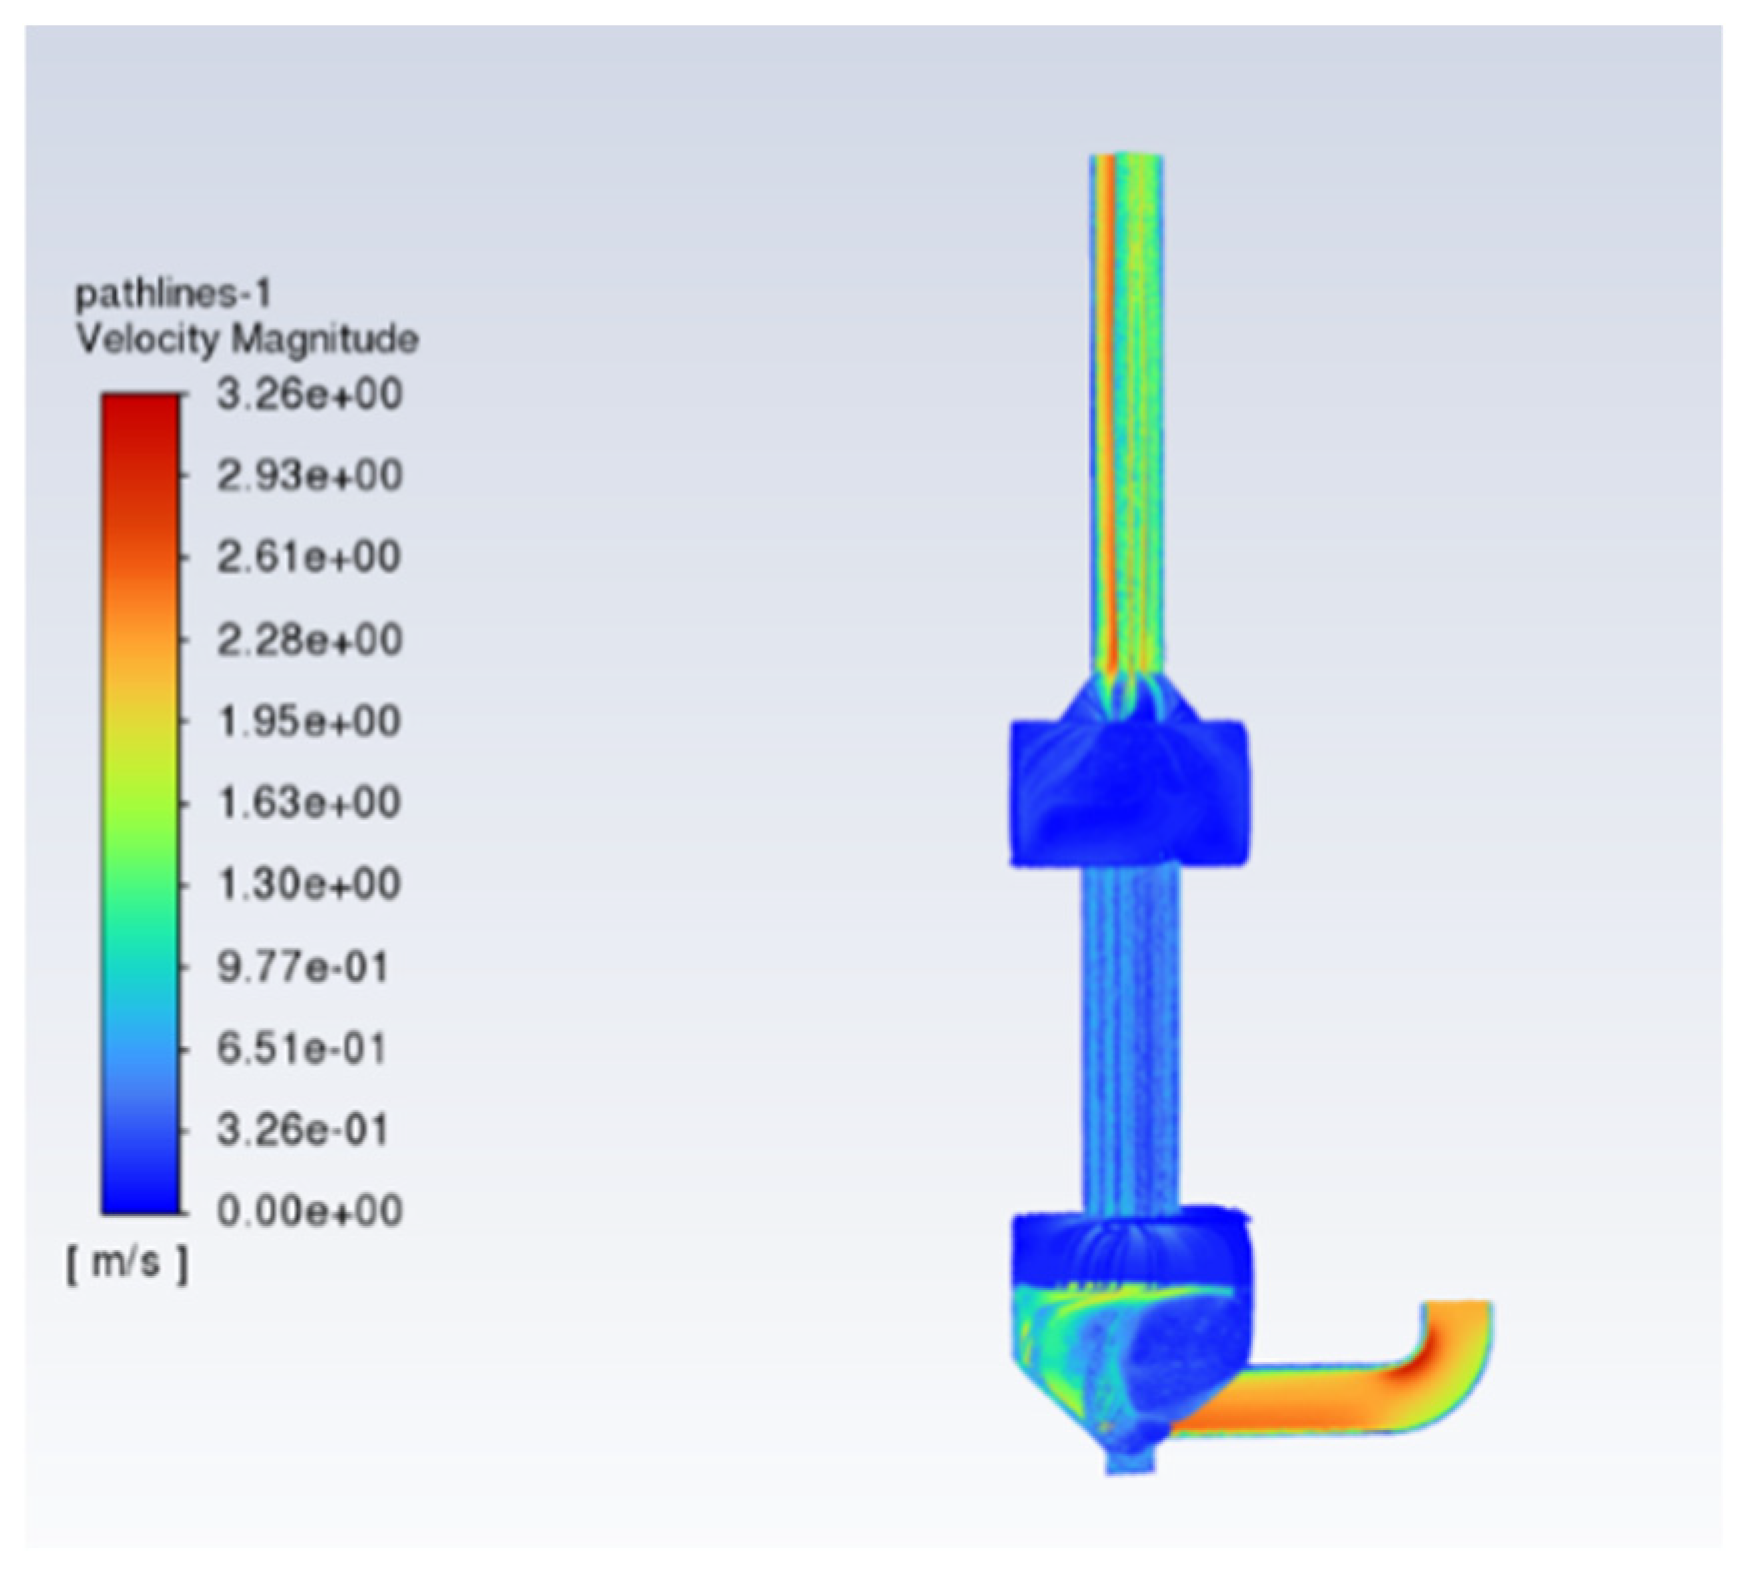Select the 2.28e+00 legend value
1738x1569 pixels.
(x=309, y=639)
